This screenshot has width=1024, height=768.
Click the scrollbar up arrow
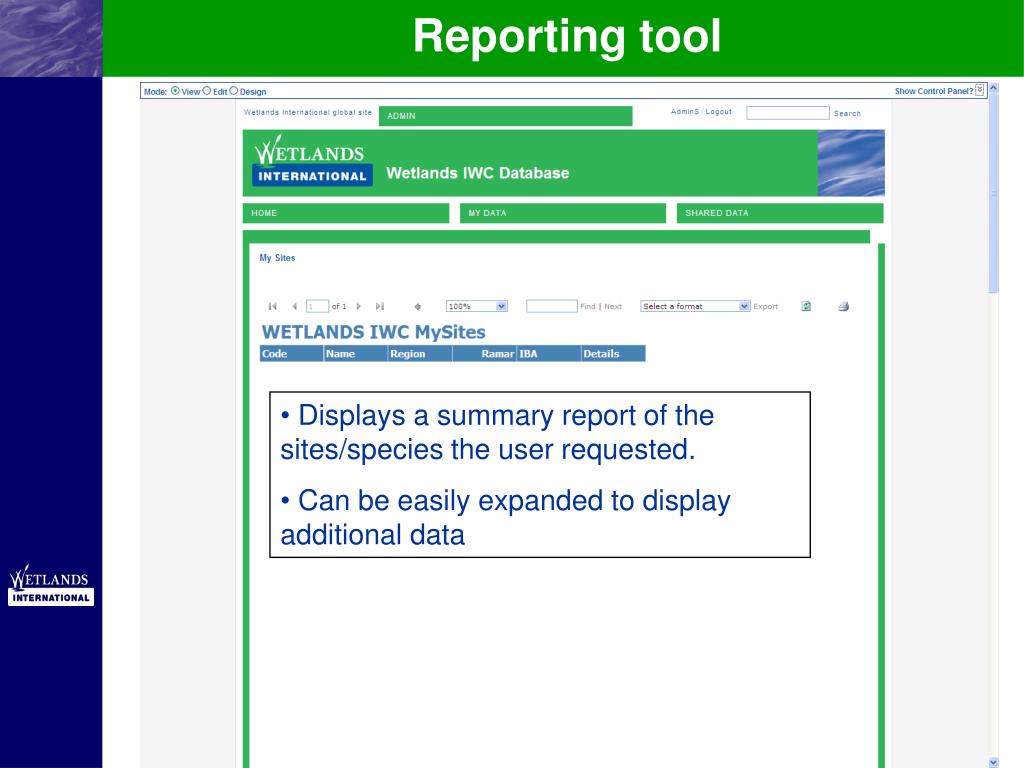point(993,87)
